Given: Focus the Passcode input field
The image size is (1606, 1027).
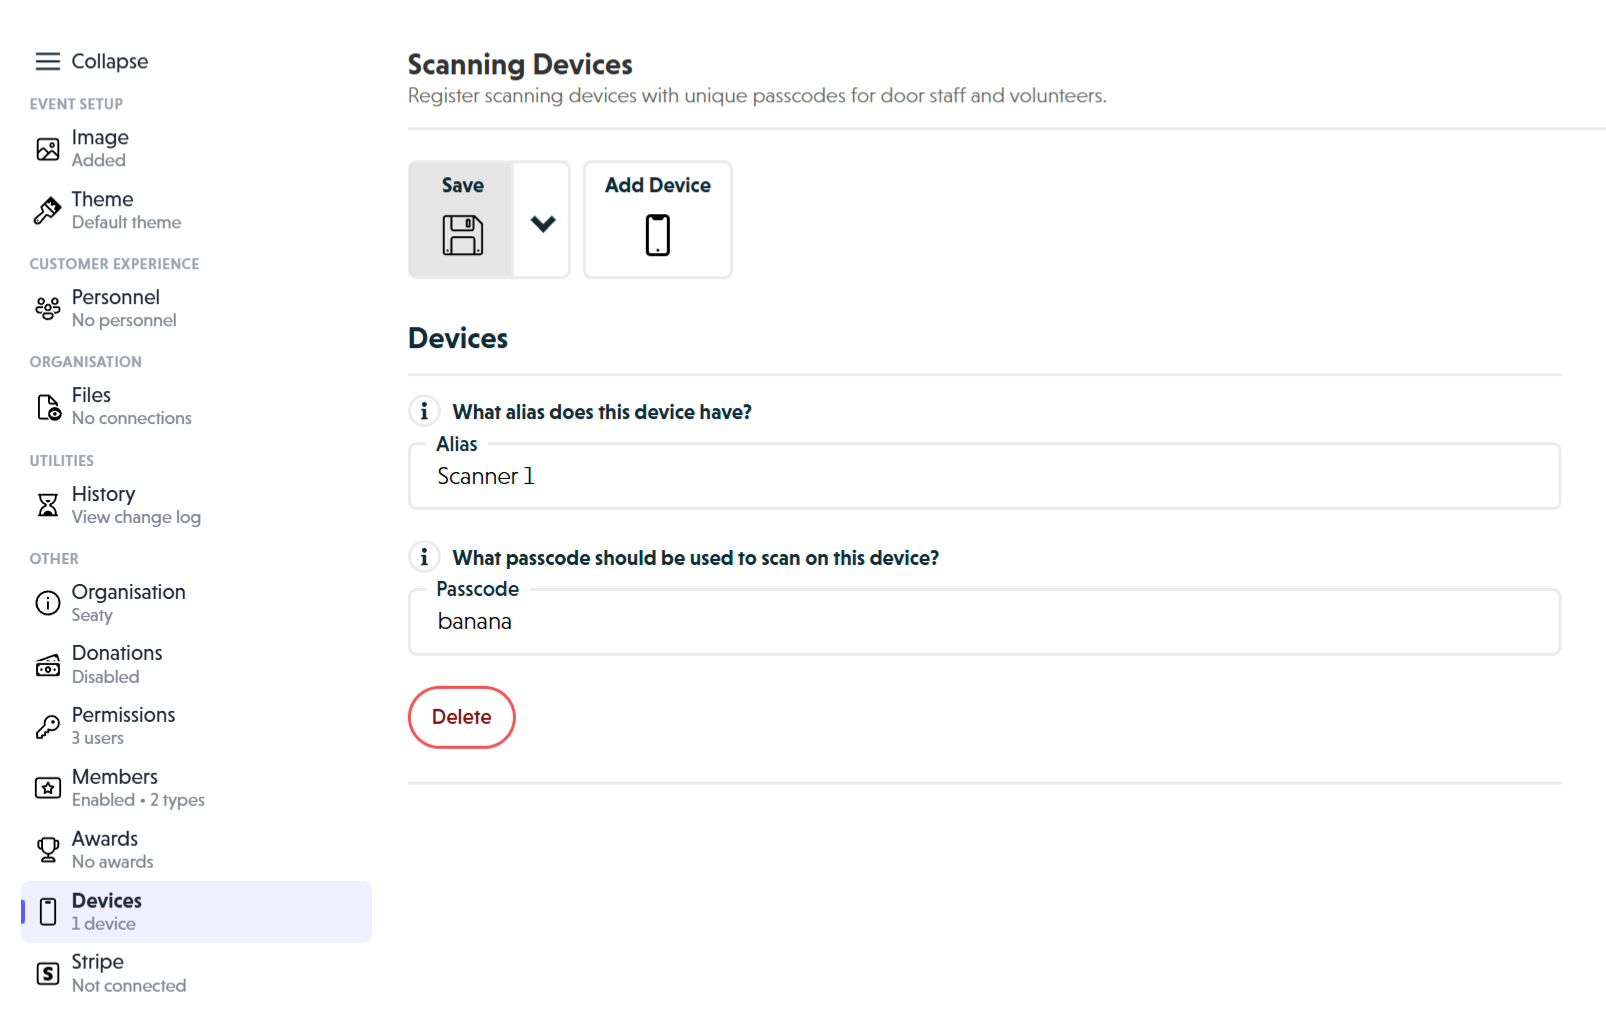Looking at the screenshot, I should [x=984, y=622].
